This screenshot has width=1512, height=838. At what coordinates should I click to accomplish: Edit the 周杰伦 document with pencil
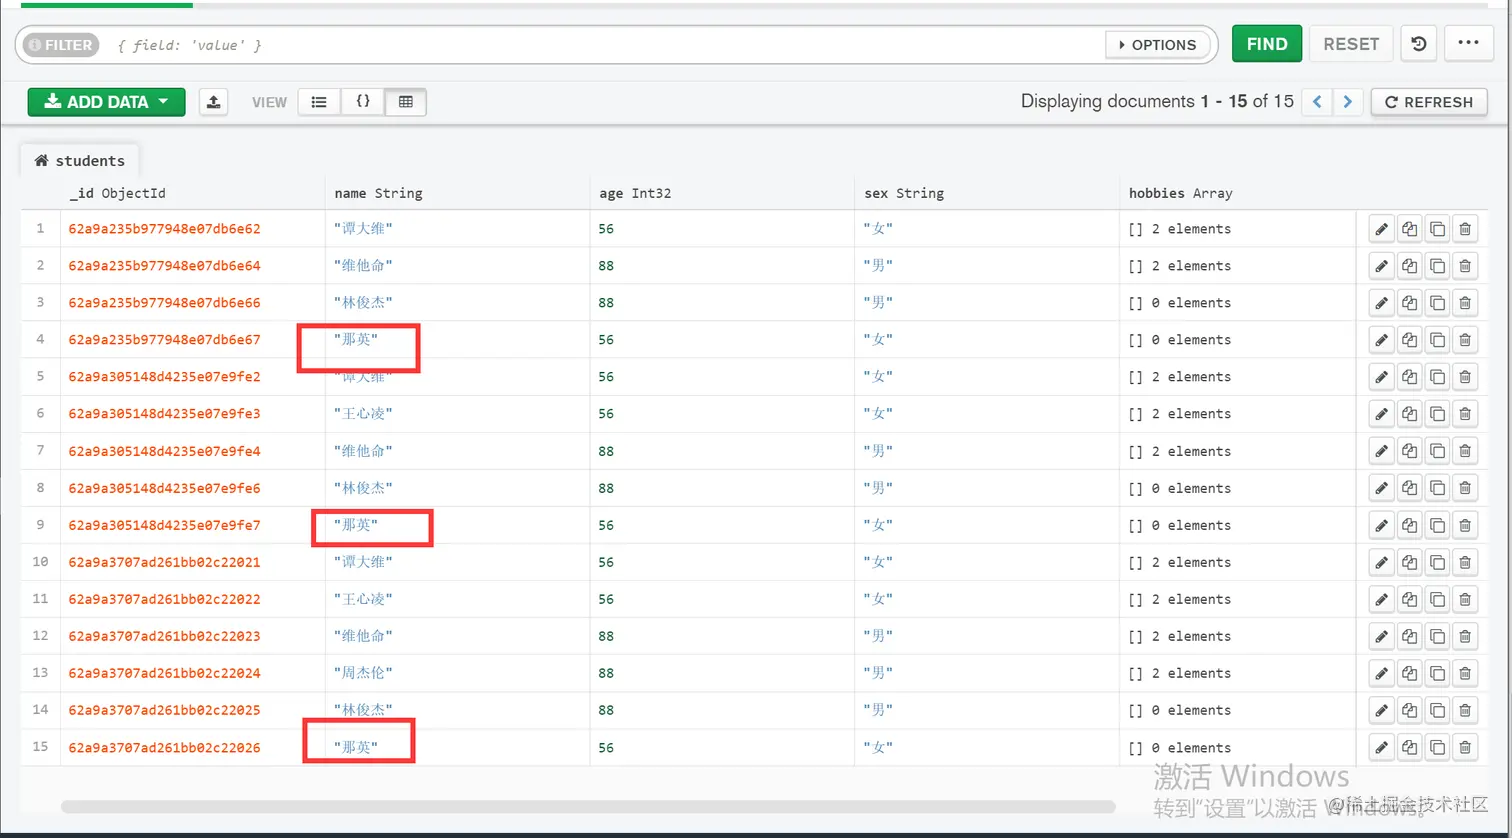coord(1381,673)
